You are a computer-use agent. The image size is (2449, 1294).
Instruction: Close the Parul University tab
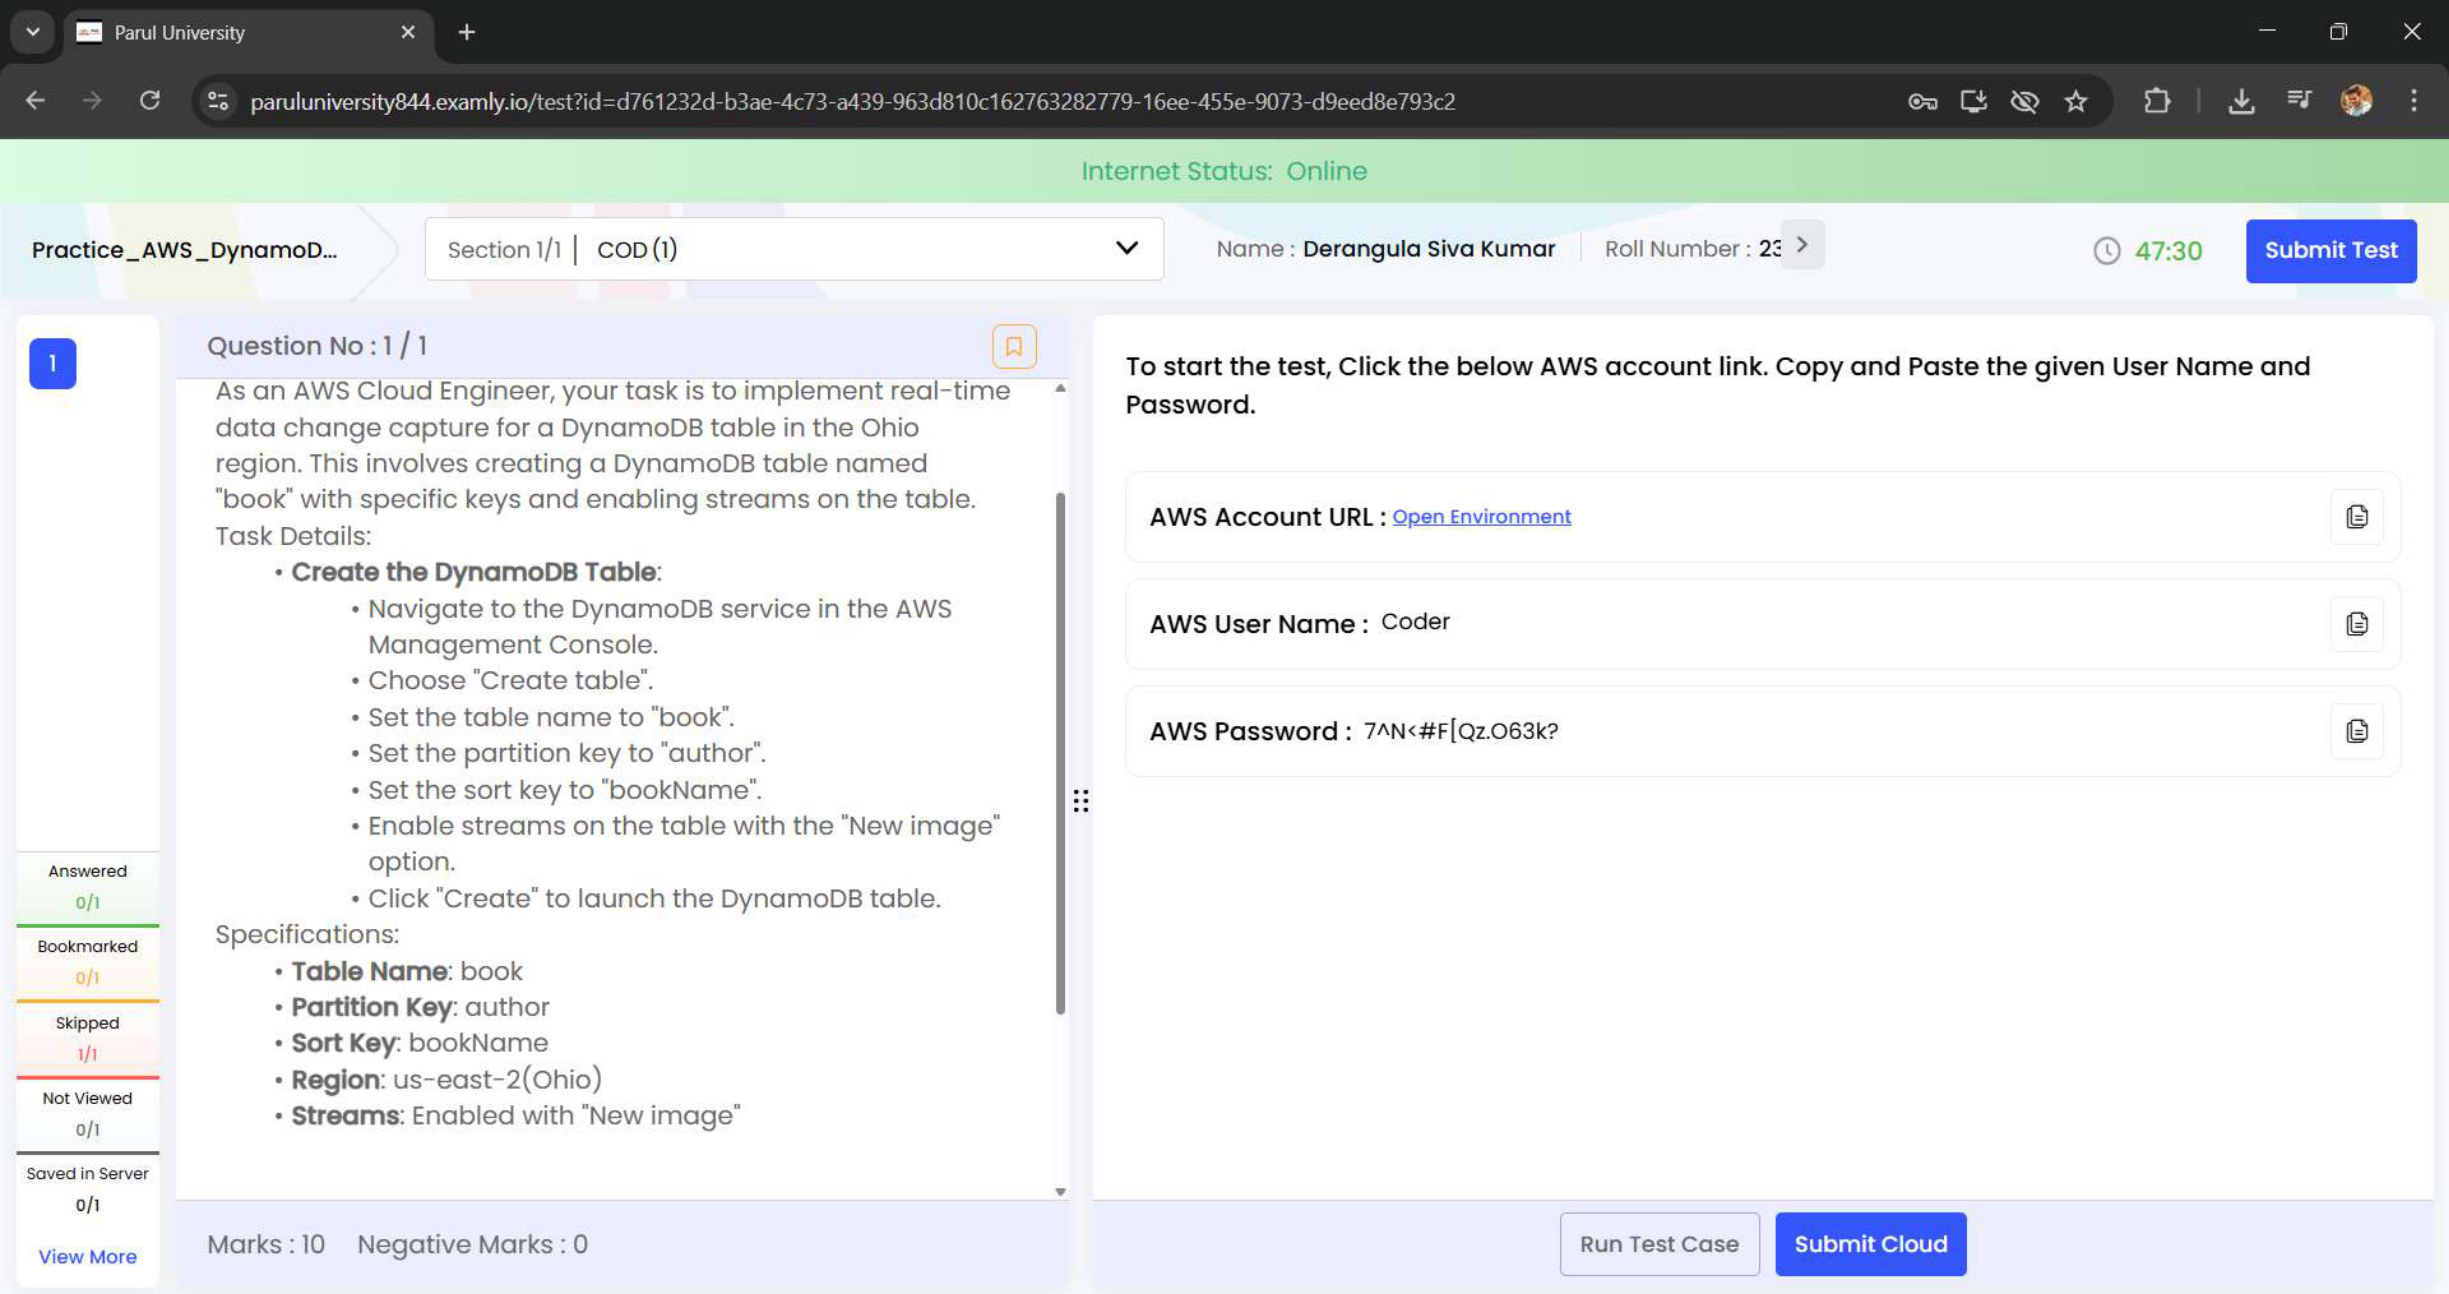click(407, 32)
